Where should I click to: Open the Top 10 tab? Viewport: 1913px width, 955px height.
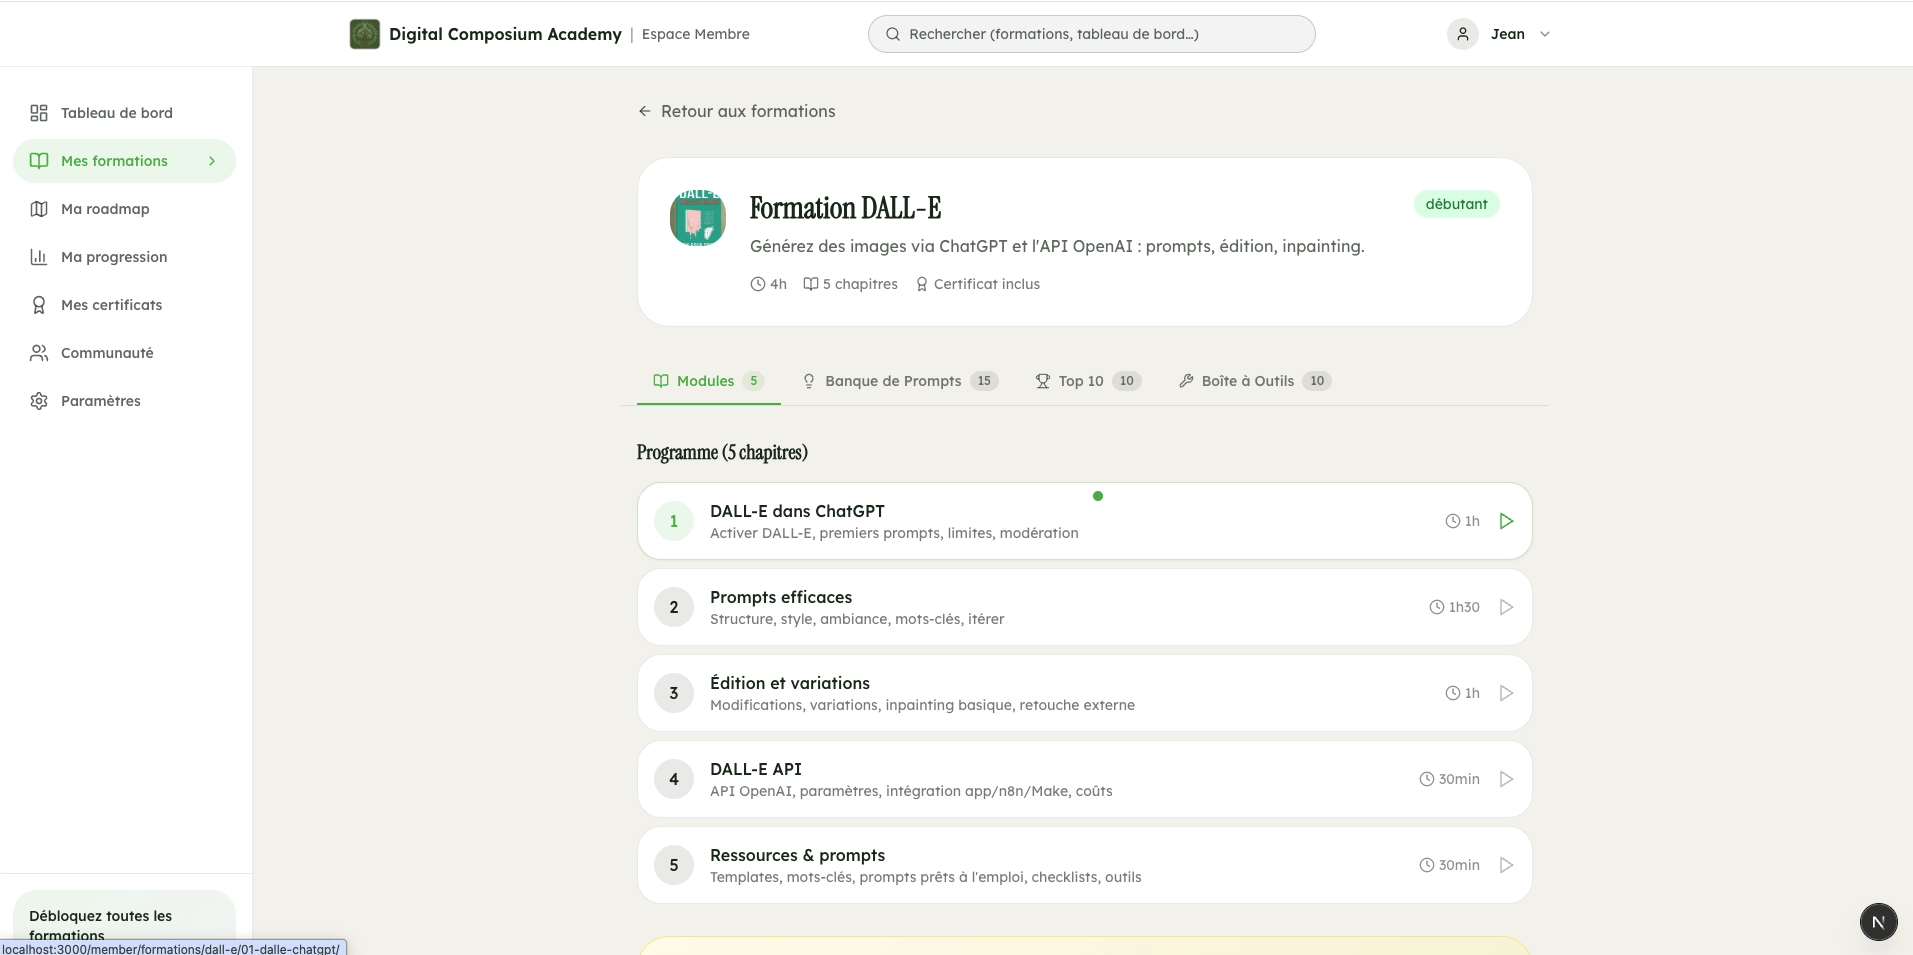coord(1081,381)
